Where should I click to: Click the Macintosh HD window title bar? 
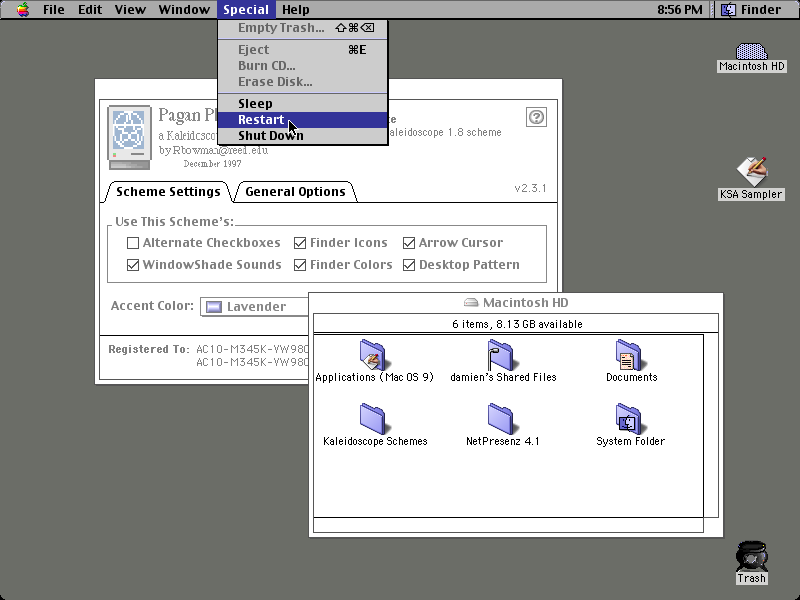click(516, 303)
